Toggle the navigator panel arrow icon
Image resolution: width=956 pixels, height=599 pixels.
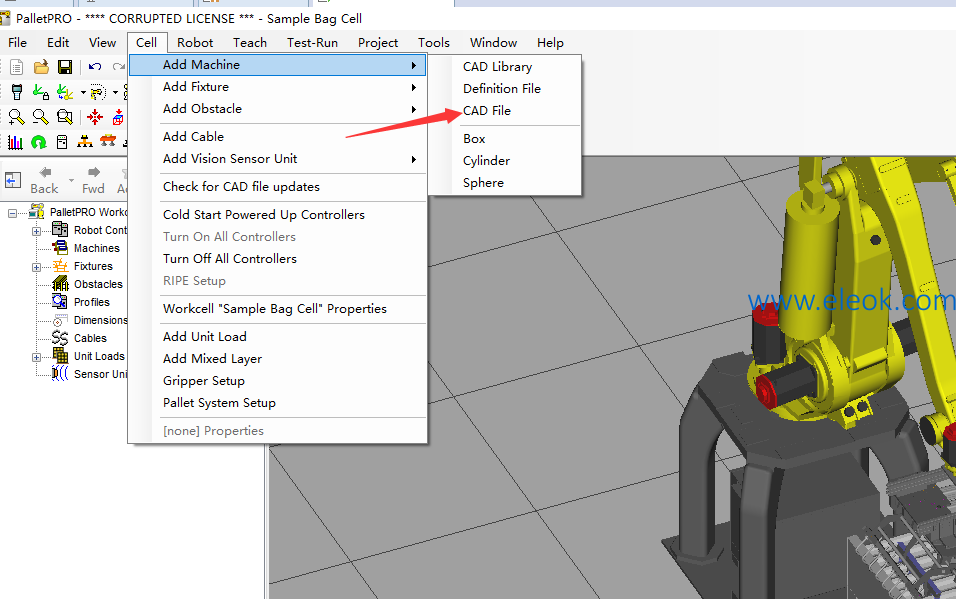13,181
